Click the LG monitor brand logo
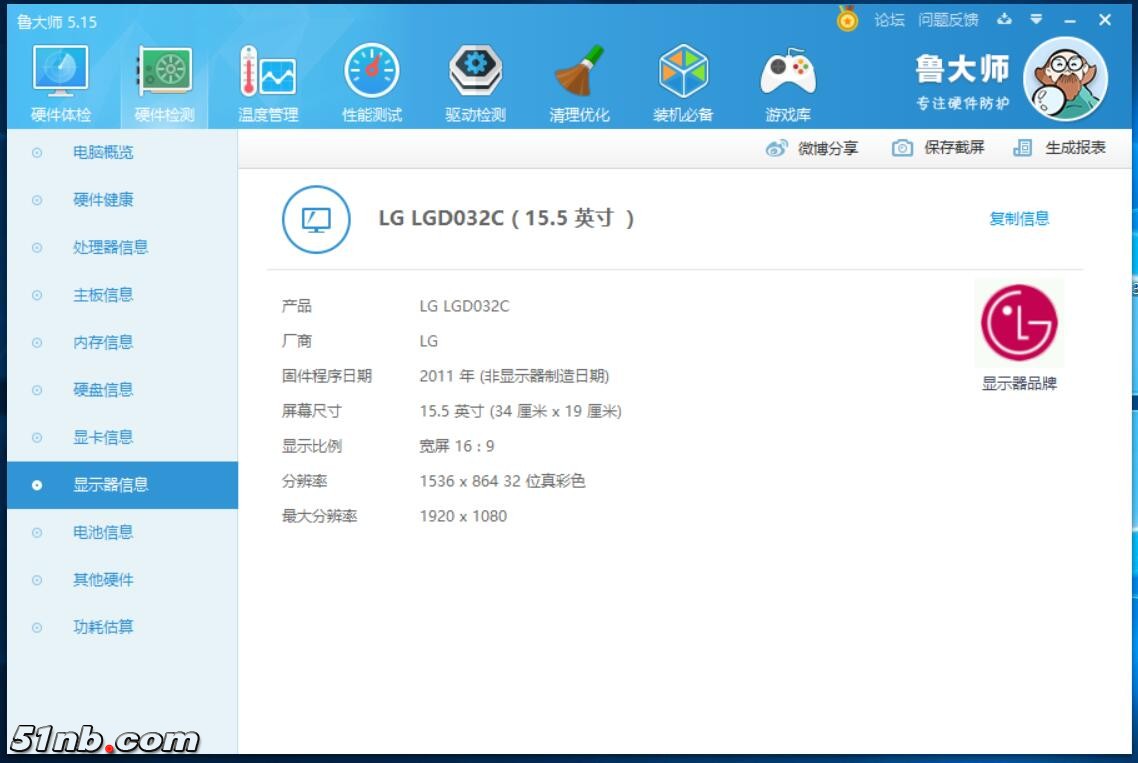The width and height of the screenshot is (1138, 763). 1018,323
